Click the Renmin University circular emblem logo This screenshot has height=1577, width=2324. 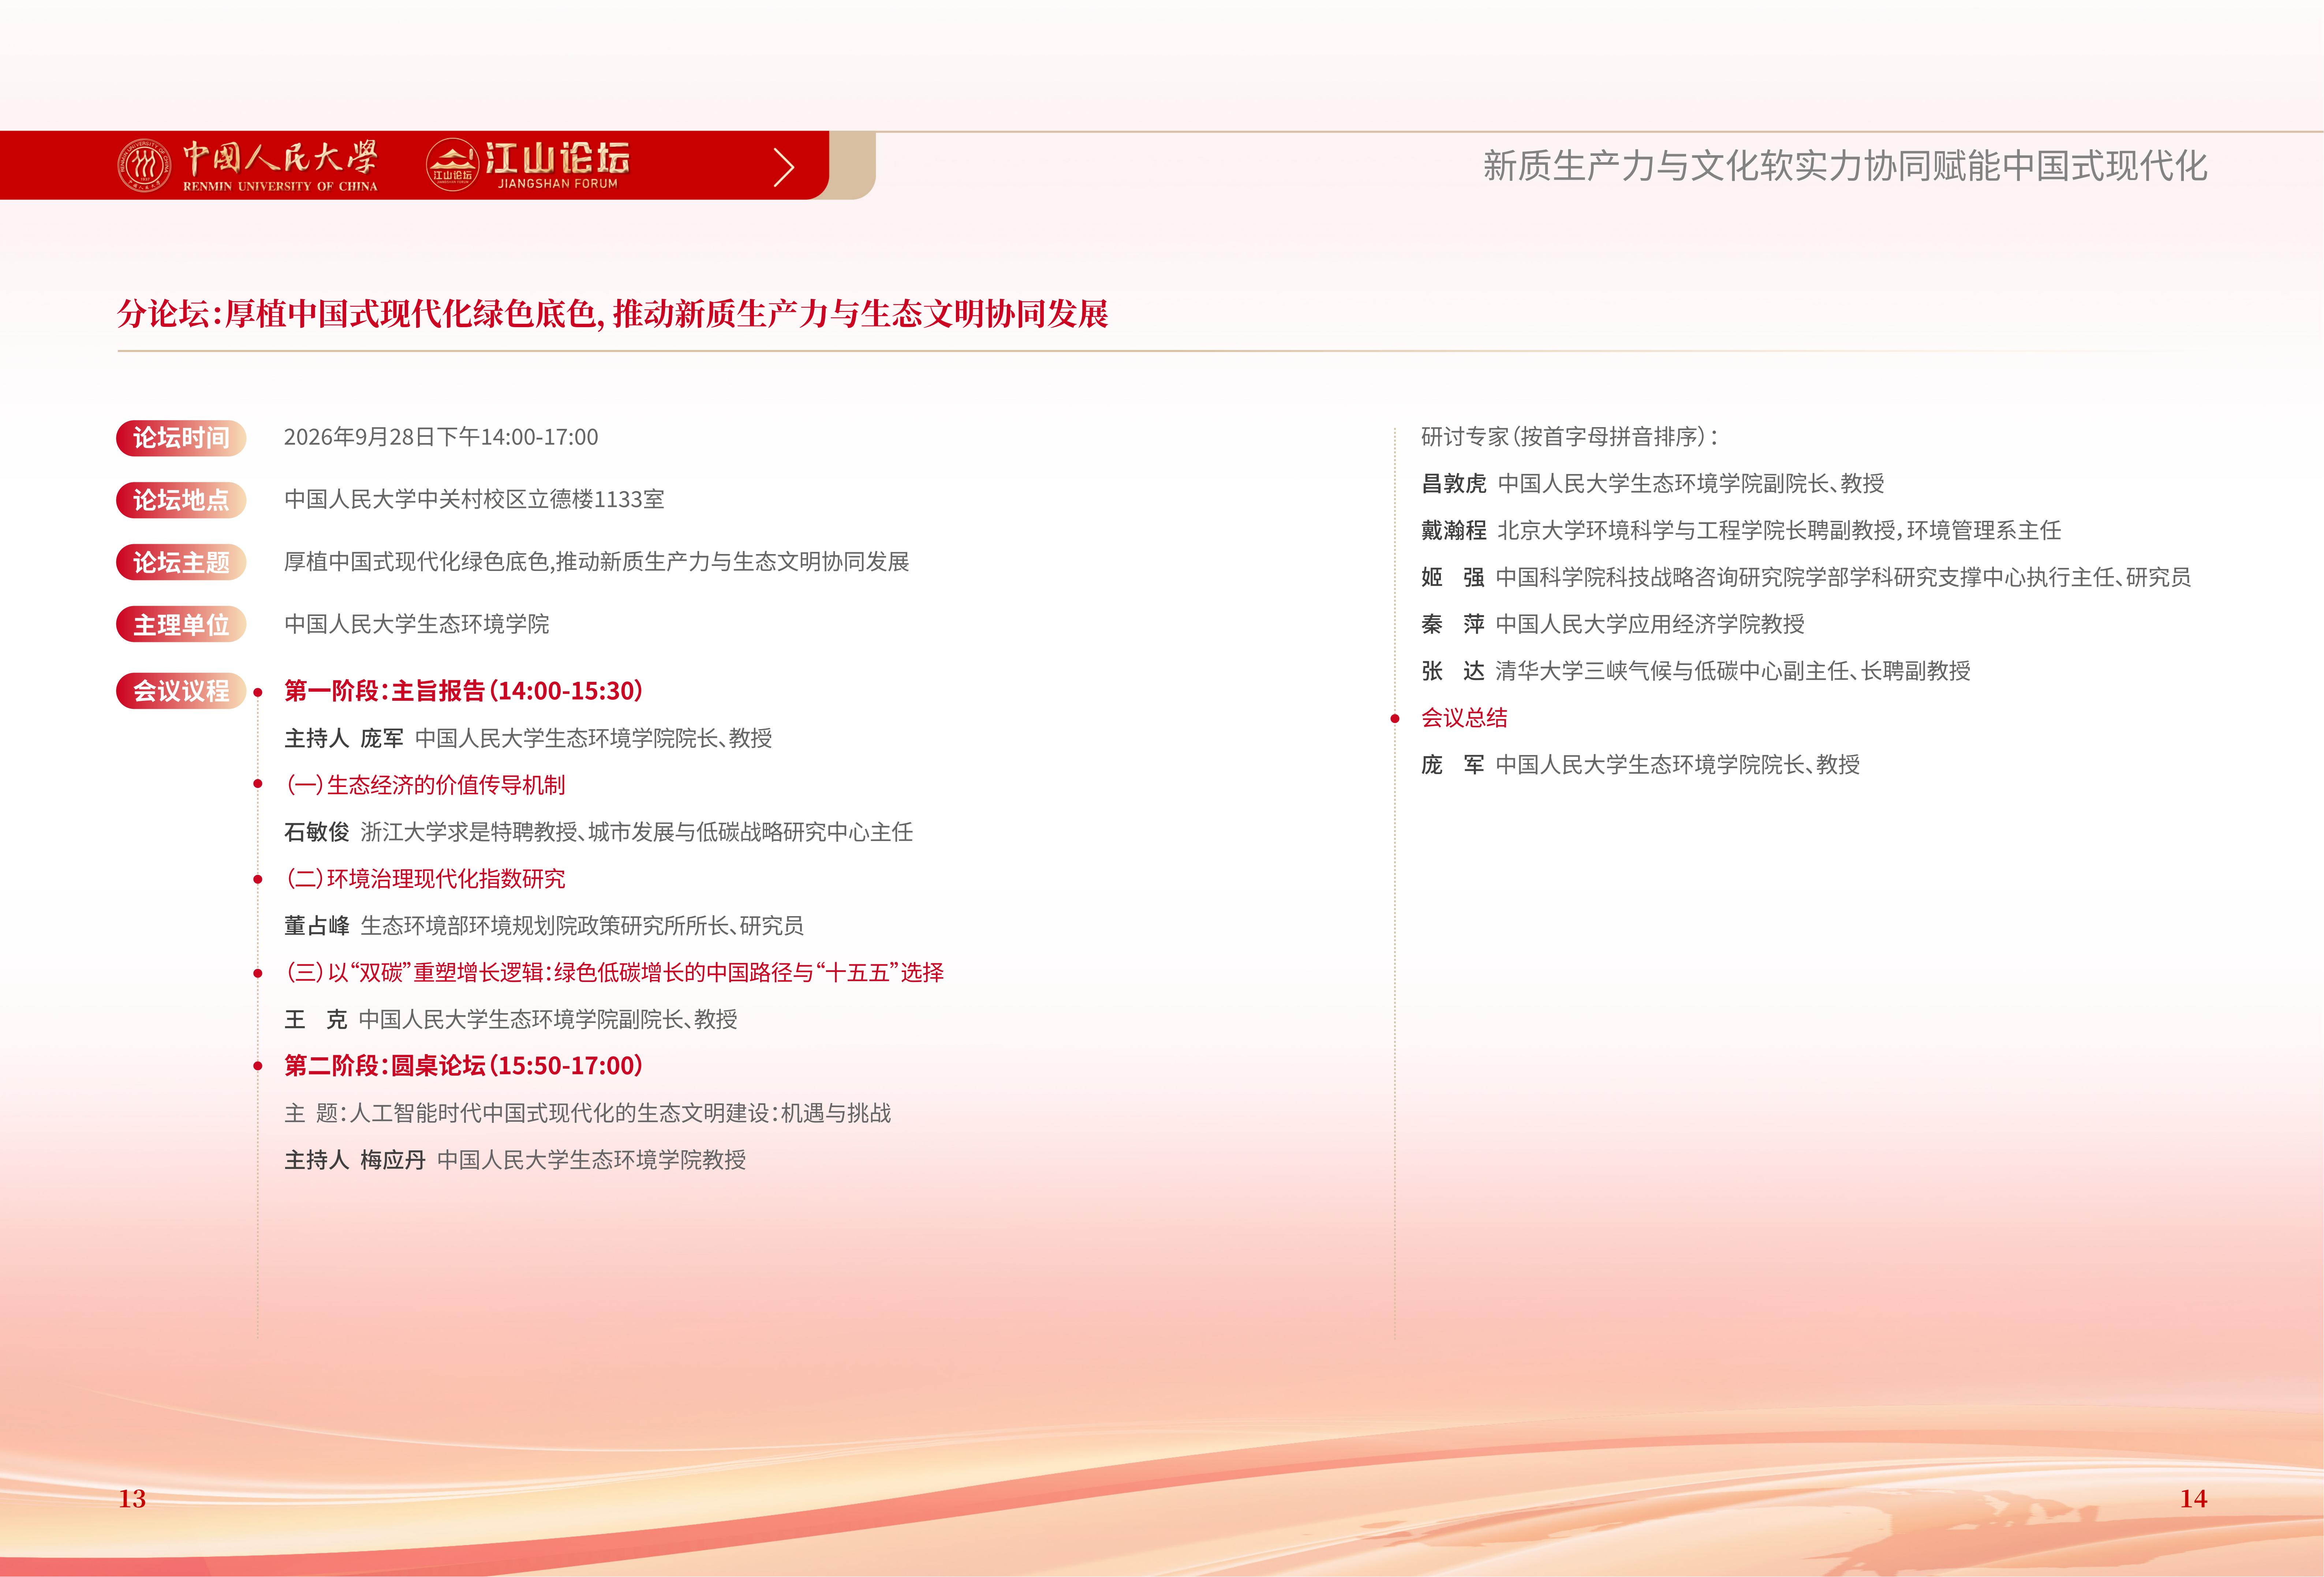144,165
